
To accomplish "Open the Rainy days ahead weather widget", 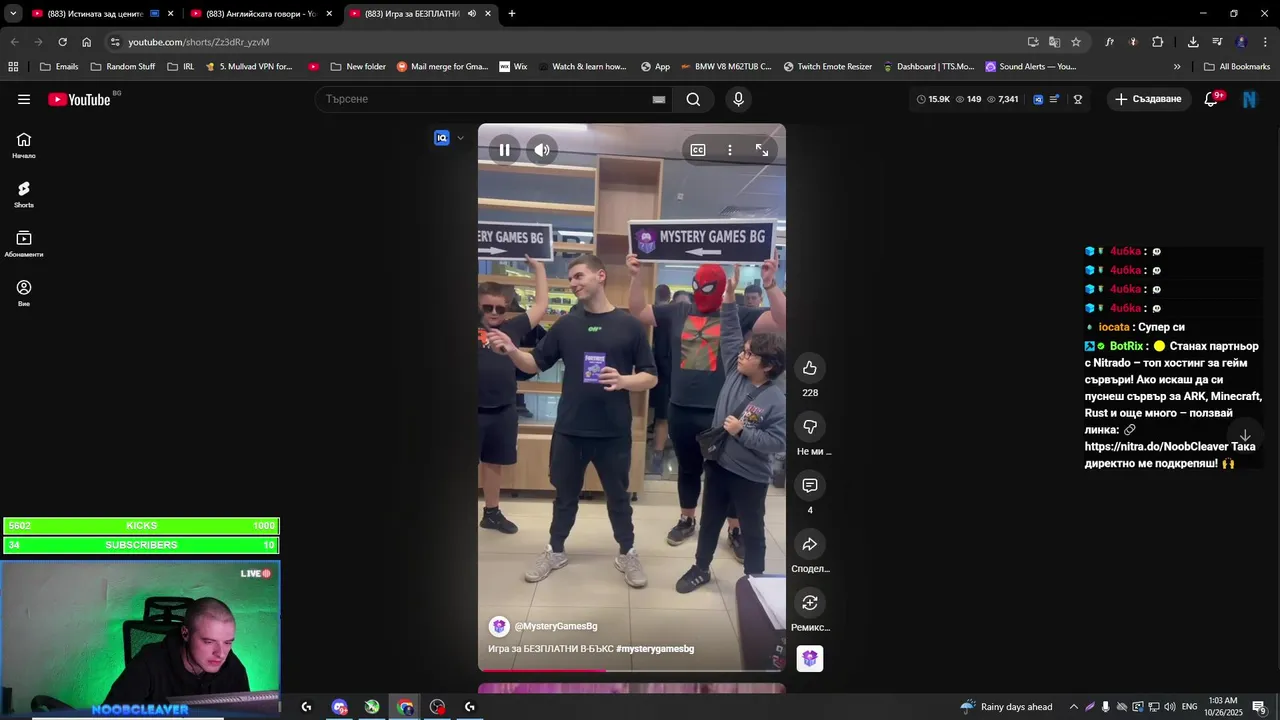I will pos(1006,707).
